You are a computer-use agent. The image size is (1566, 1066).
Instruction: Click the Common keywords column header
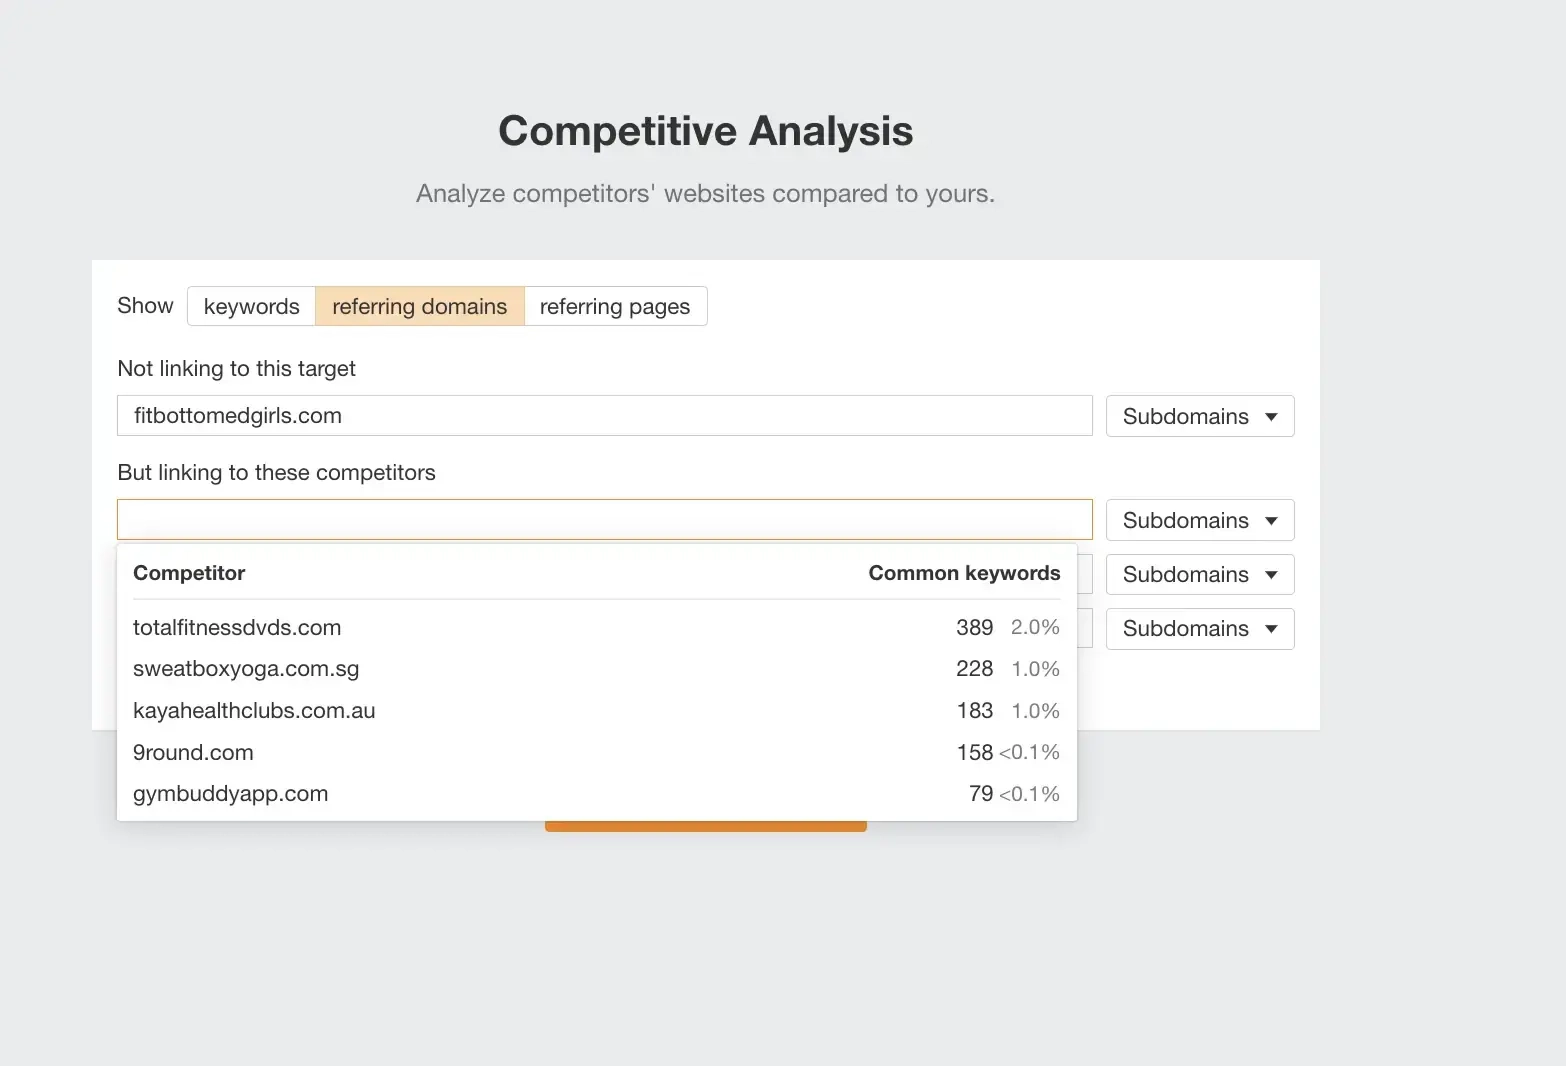click(x=963, y=573)
